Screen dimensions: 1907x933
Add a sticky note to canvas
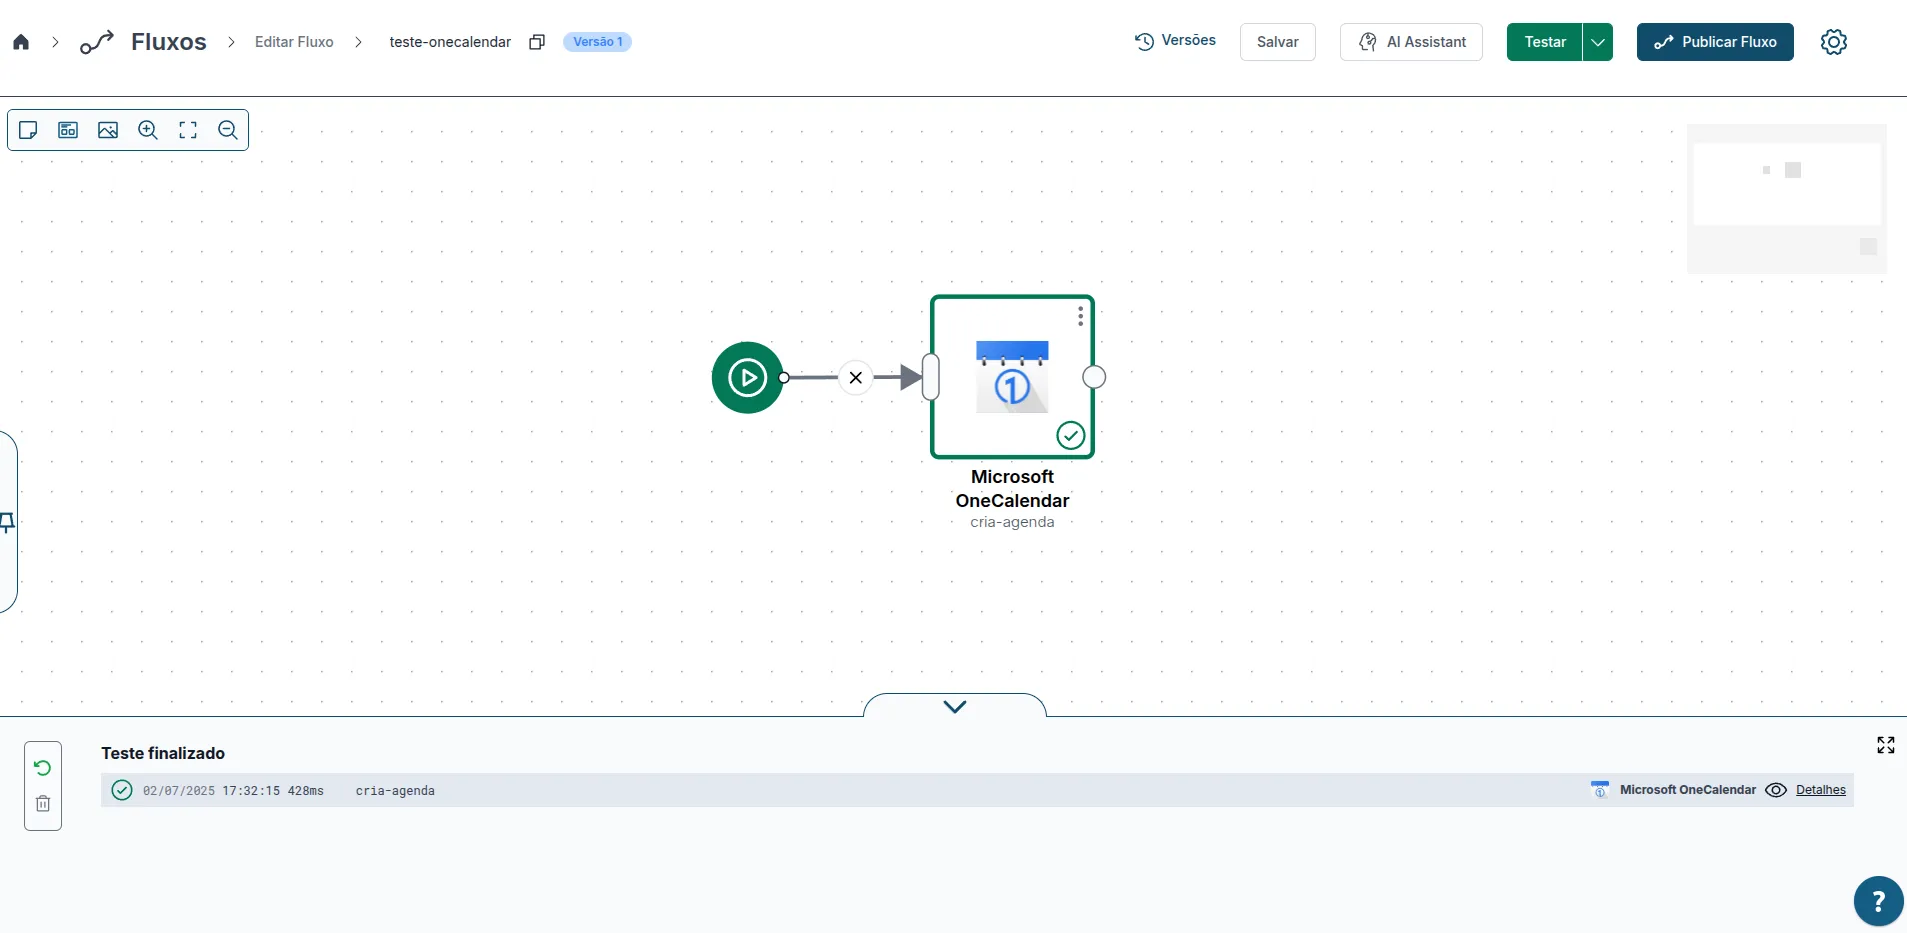tap(28, 130)
